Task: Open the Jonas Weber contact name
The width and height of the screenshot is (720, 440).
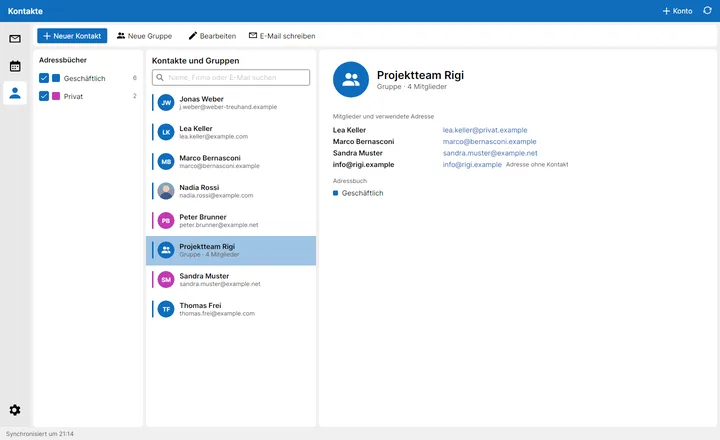Action: tap(202, 99)
